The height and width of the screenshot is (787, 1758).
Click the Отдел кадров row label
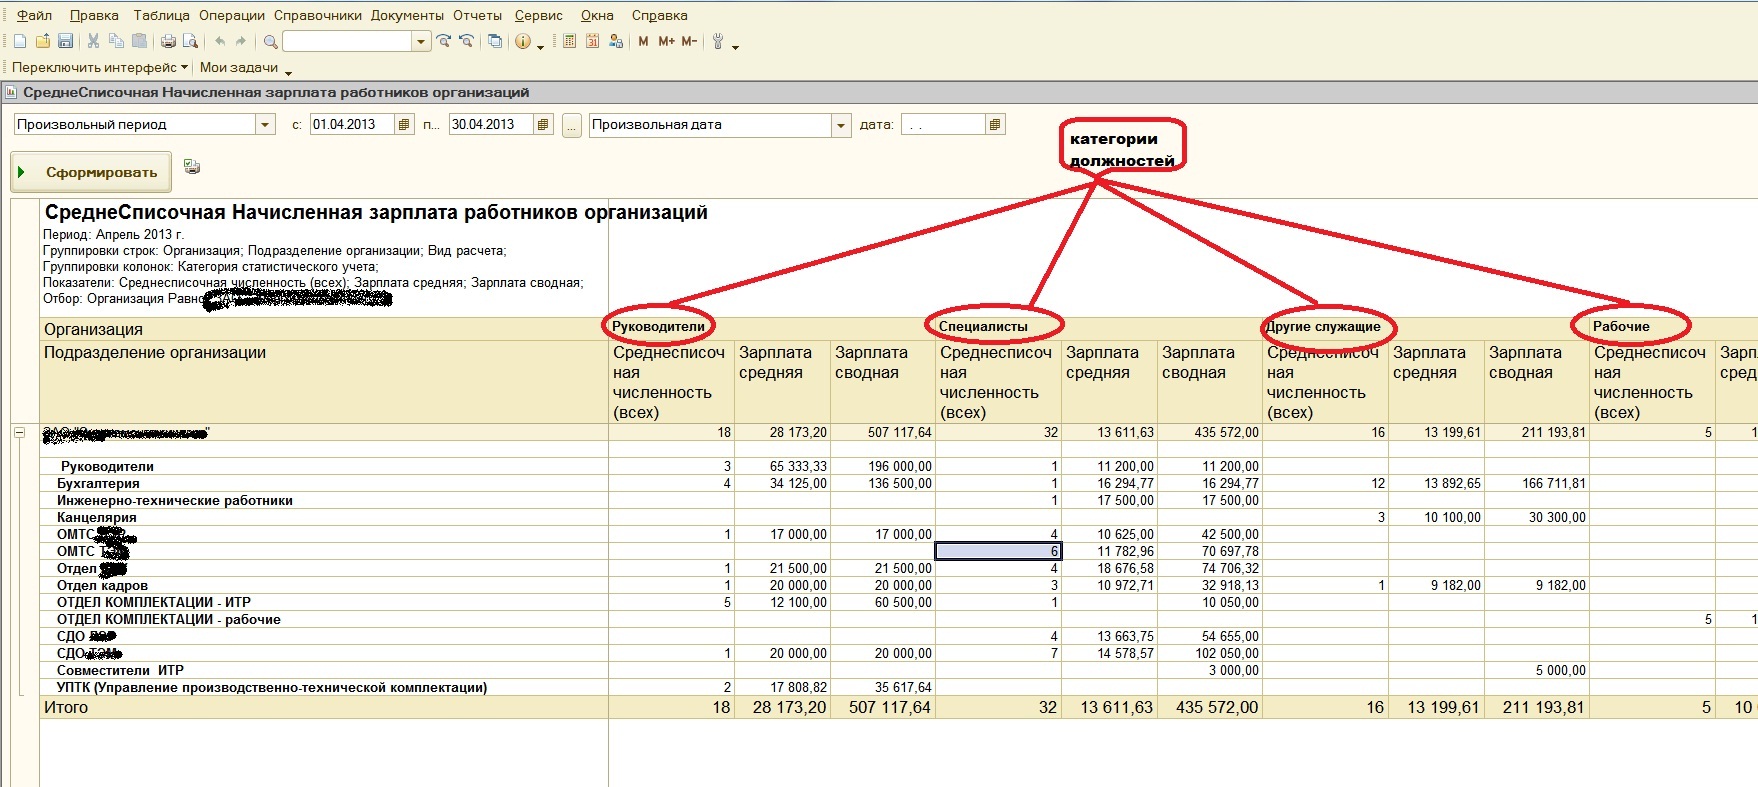click(x=102, y=585)
